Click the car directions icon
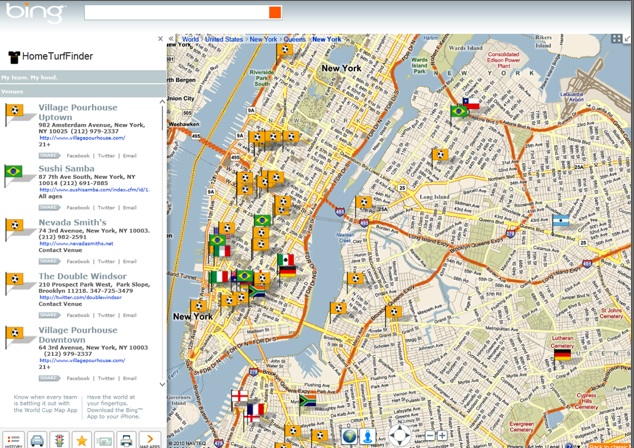634x448 pixels. coord(37,440)
